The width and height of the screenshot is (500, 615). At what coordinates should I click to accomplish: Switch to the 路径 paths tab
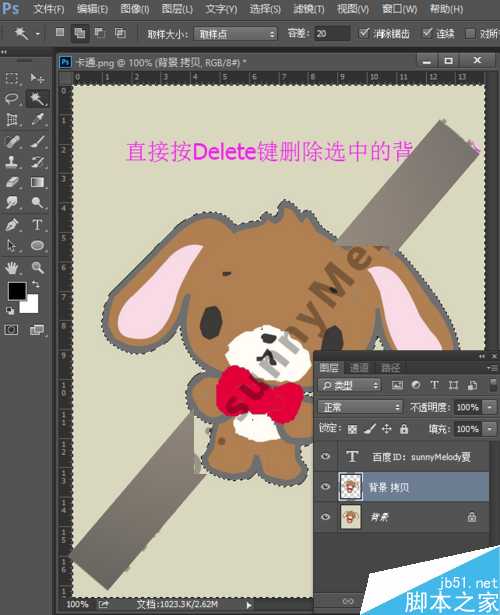[x=390, y=368]
